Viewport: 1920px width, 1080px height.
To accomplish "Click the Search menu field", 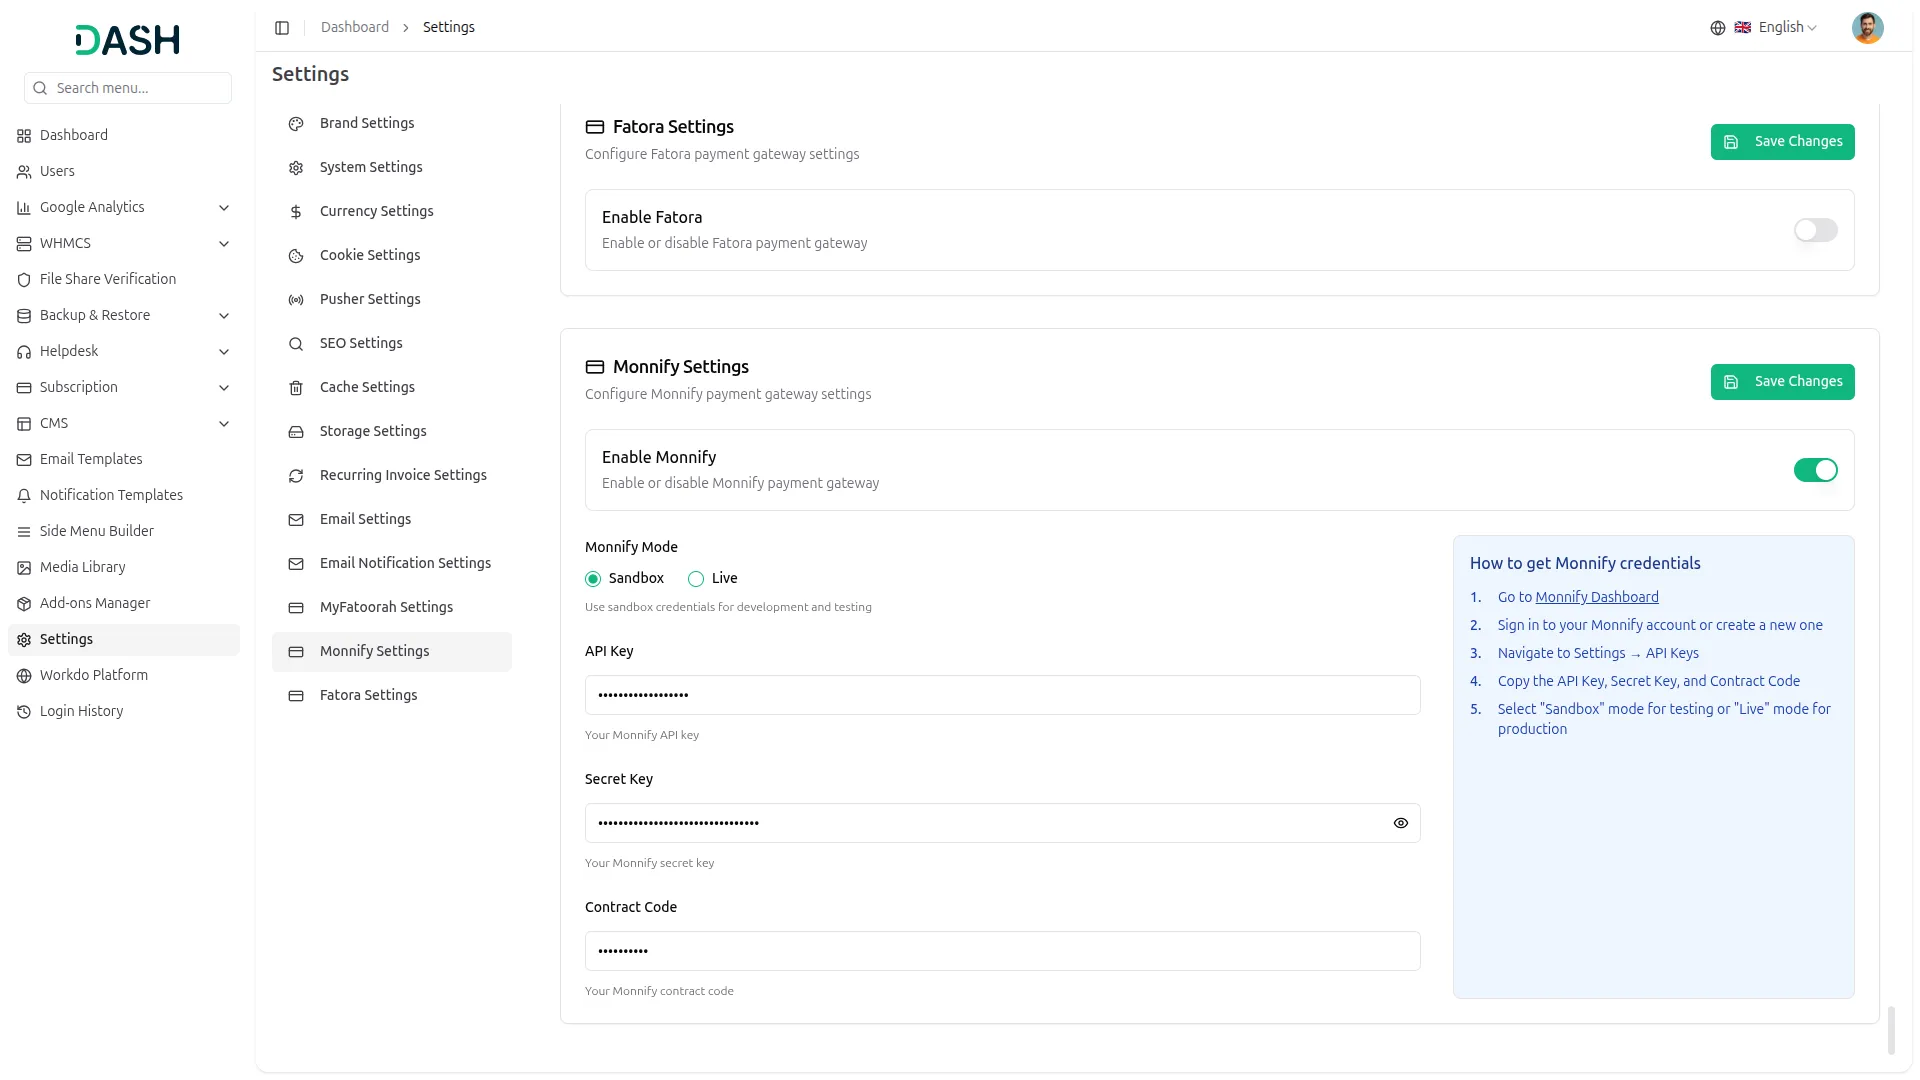I will click(128, 88).
